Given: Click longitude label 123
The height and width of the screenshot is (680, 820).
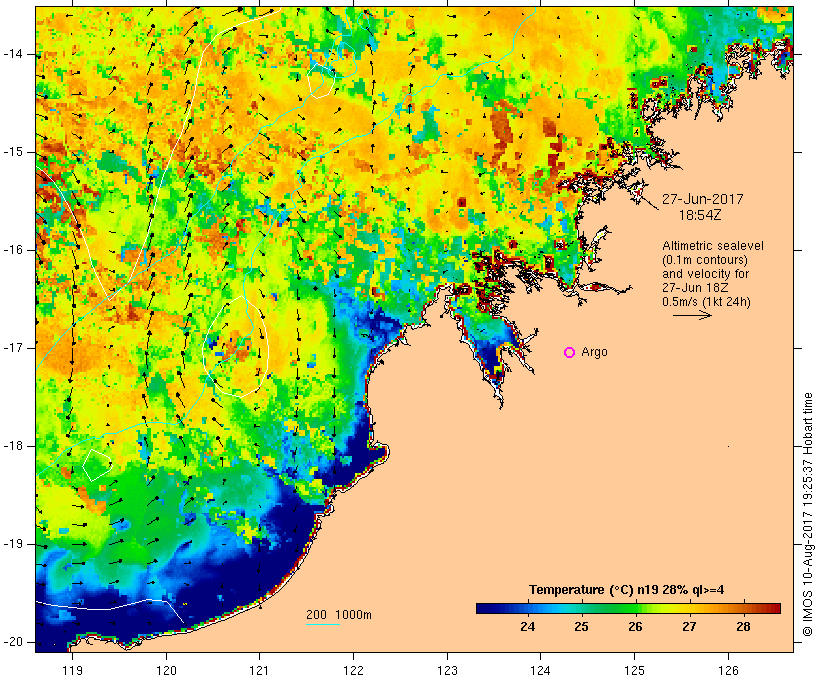Looking at the screenshot, I should (447, 670).
